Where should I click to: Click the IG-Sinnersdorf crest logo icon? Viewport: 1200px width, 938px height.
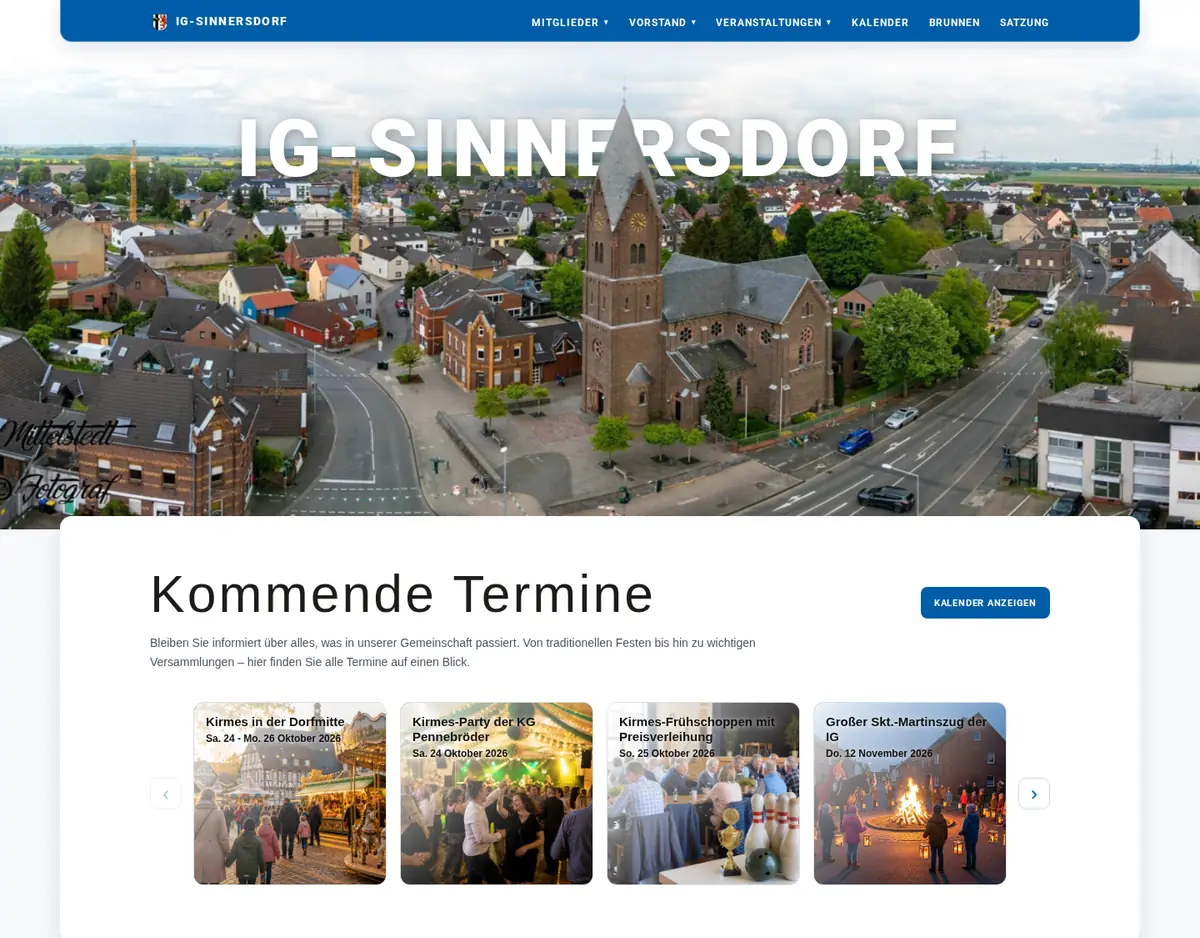point(160,22)
